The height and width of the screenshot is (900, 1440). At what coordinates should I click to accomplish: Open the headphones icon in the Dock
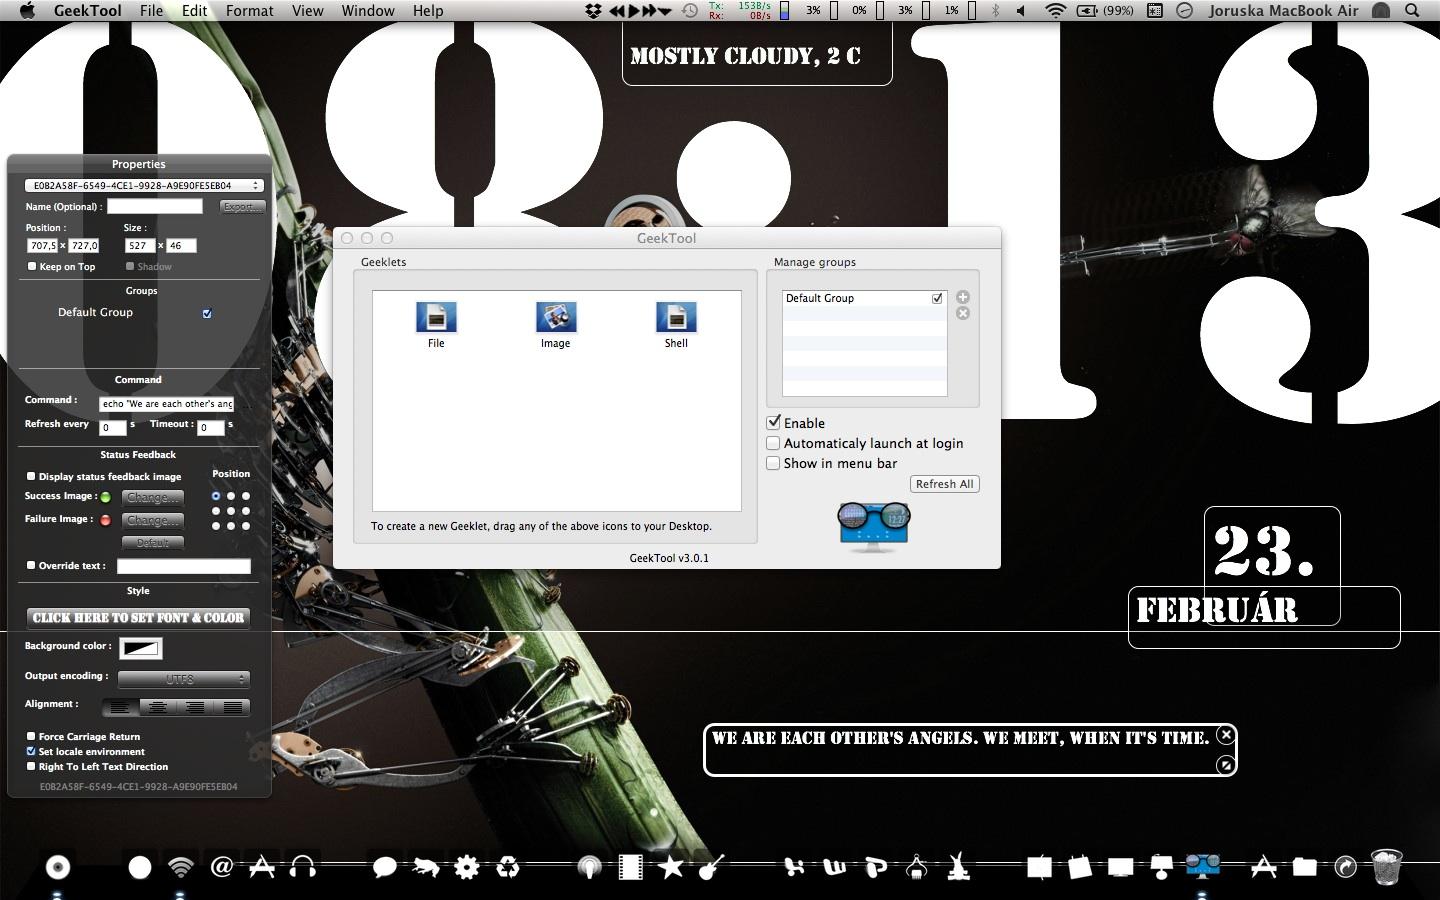(302, 867)
